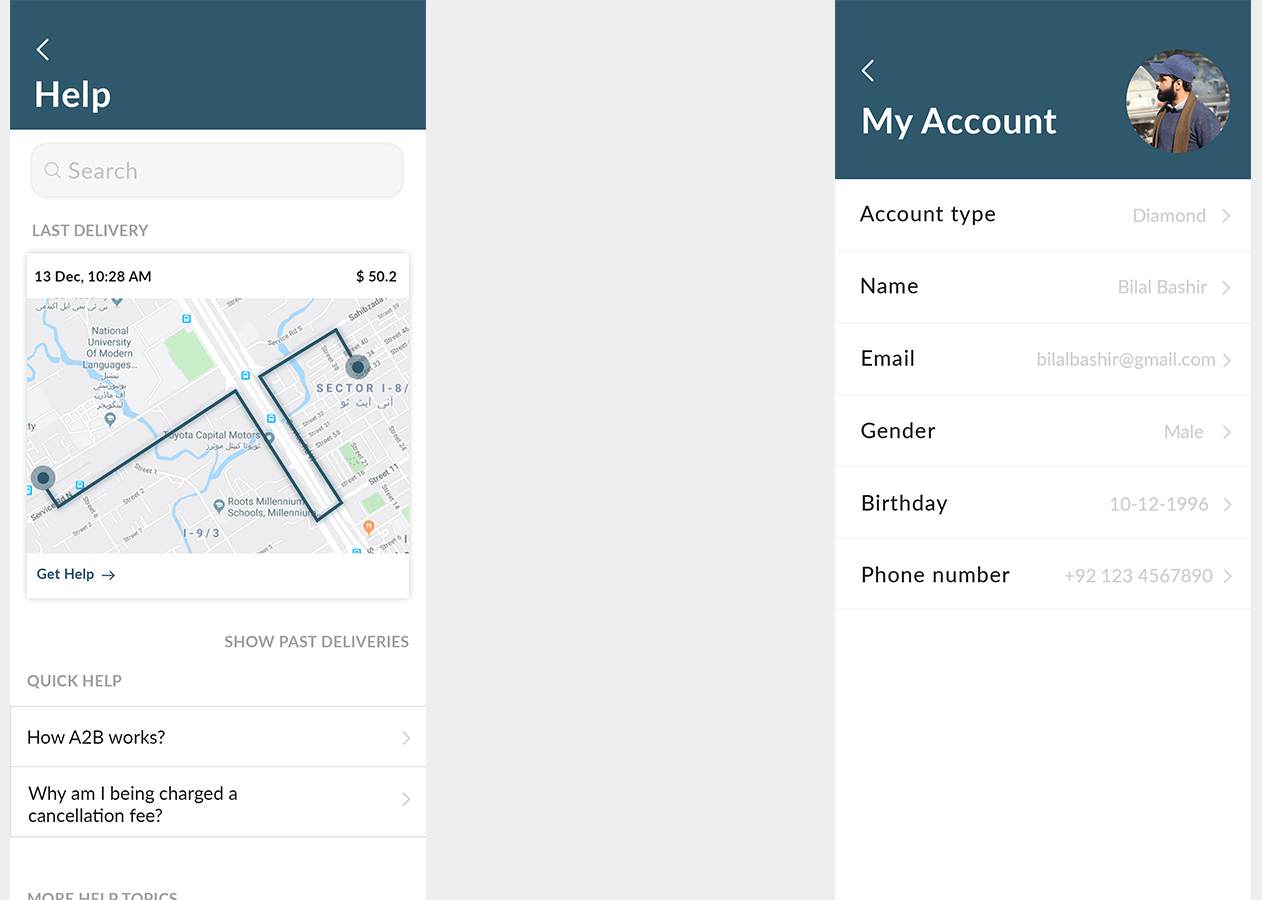The image size is (1262, 900).
Task: Click the arrow next to Get Help
Action: tap(109, 575)
